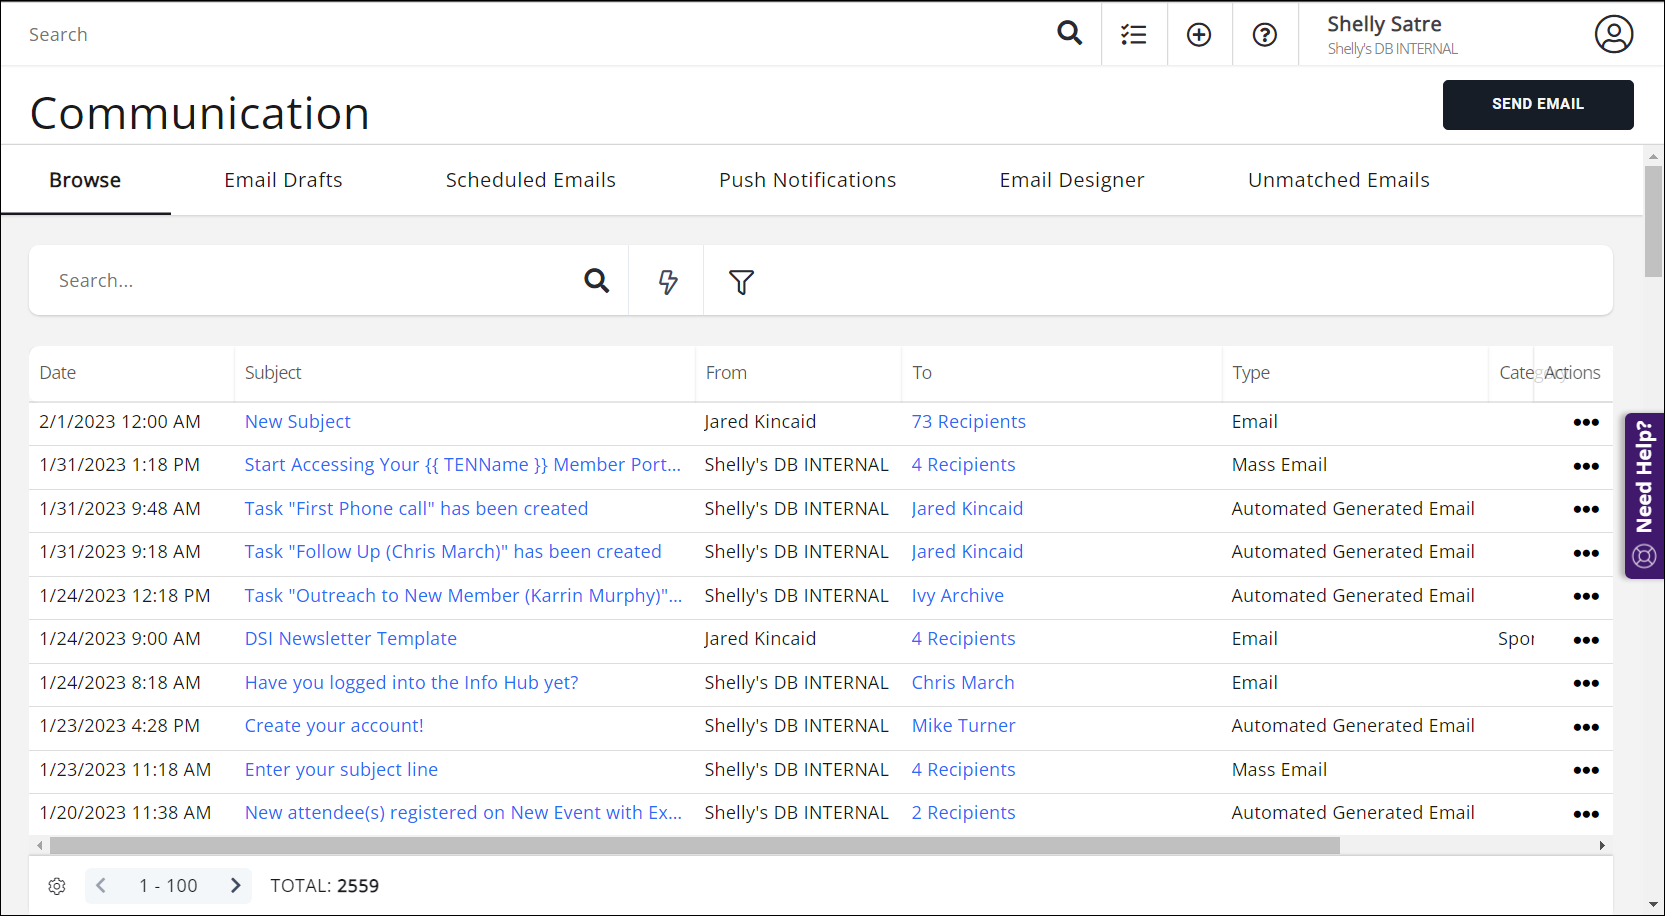
Task: Open the user profile avatar icon
Action: click(1613, 34)
